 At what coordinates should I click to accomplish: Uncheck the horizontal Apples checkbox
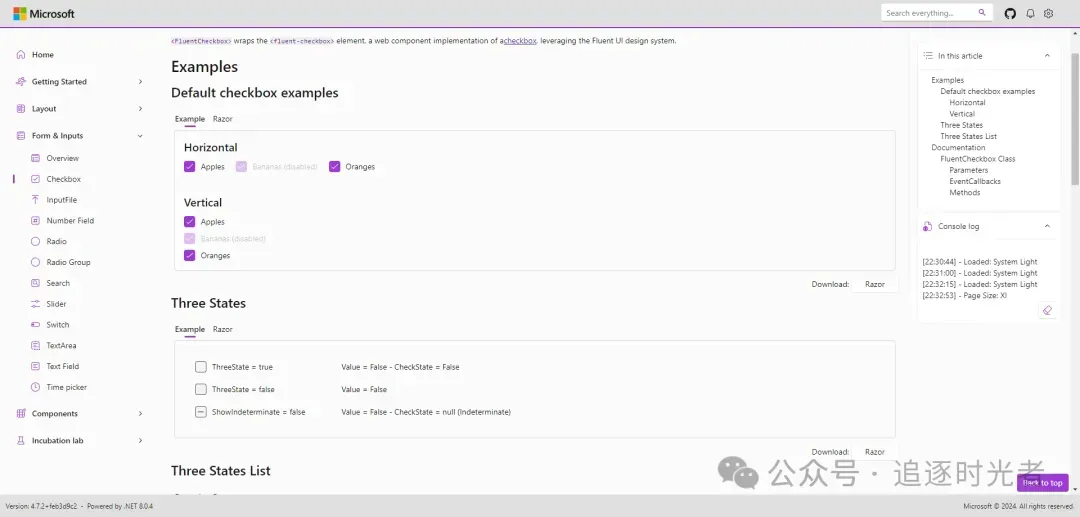click(x=189, y=167)
